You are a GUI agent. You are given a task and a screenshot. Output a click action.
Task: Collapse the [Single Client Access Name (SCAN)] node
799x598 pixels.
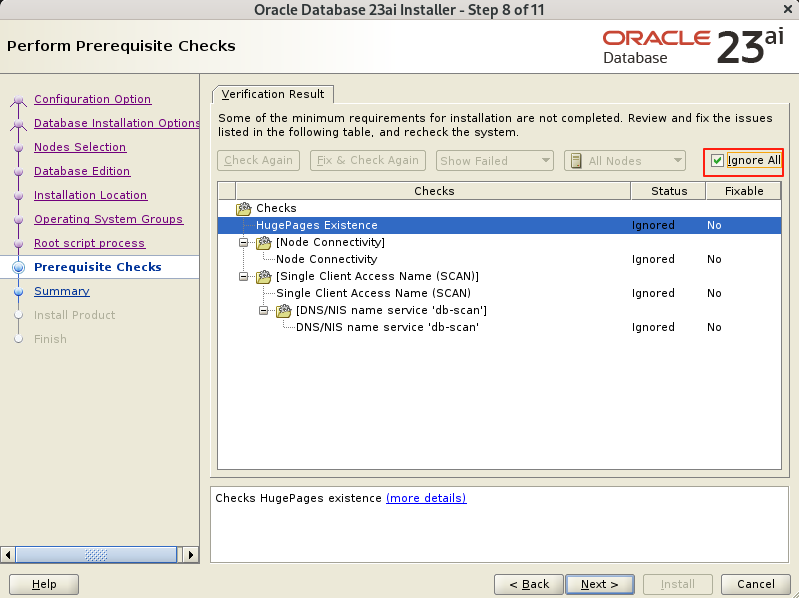coord(244,277)
